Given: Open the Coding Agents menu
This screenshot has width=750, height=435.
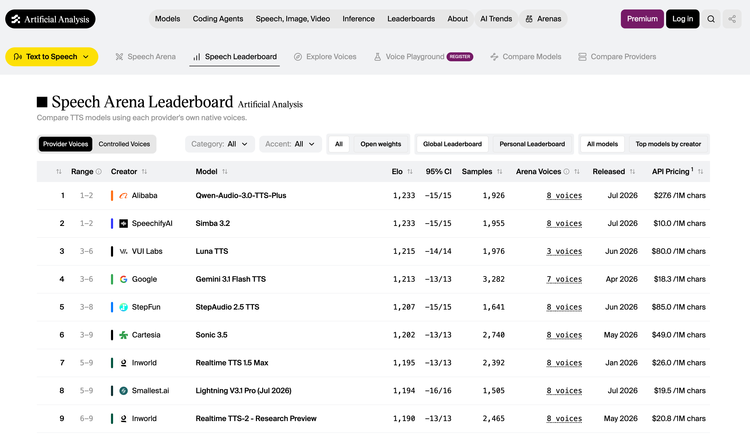Looking at the screenshot, I should (x=218, y=19).
